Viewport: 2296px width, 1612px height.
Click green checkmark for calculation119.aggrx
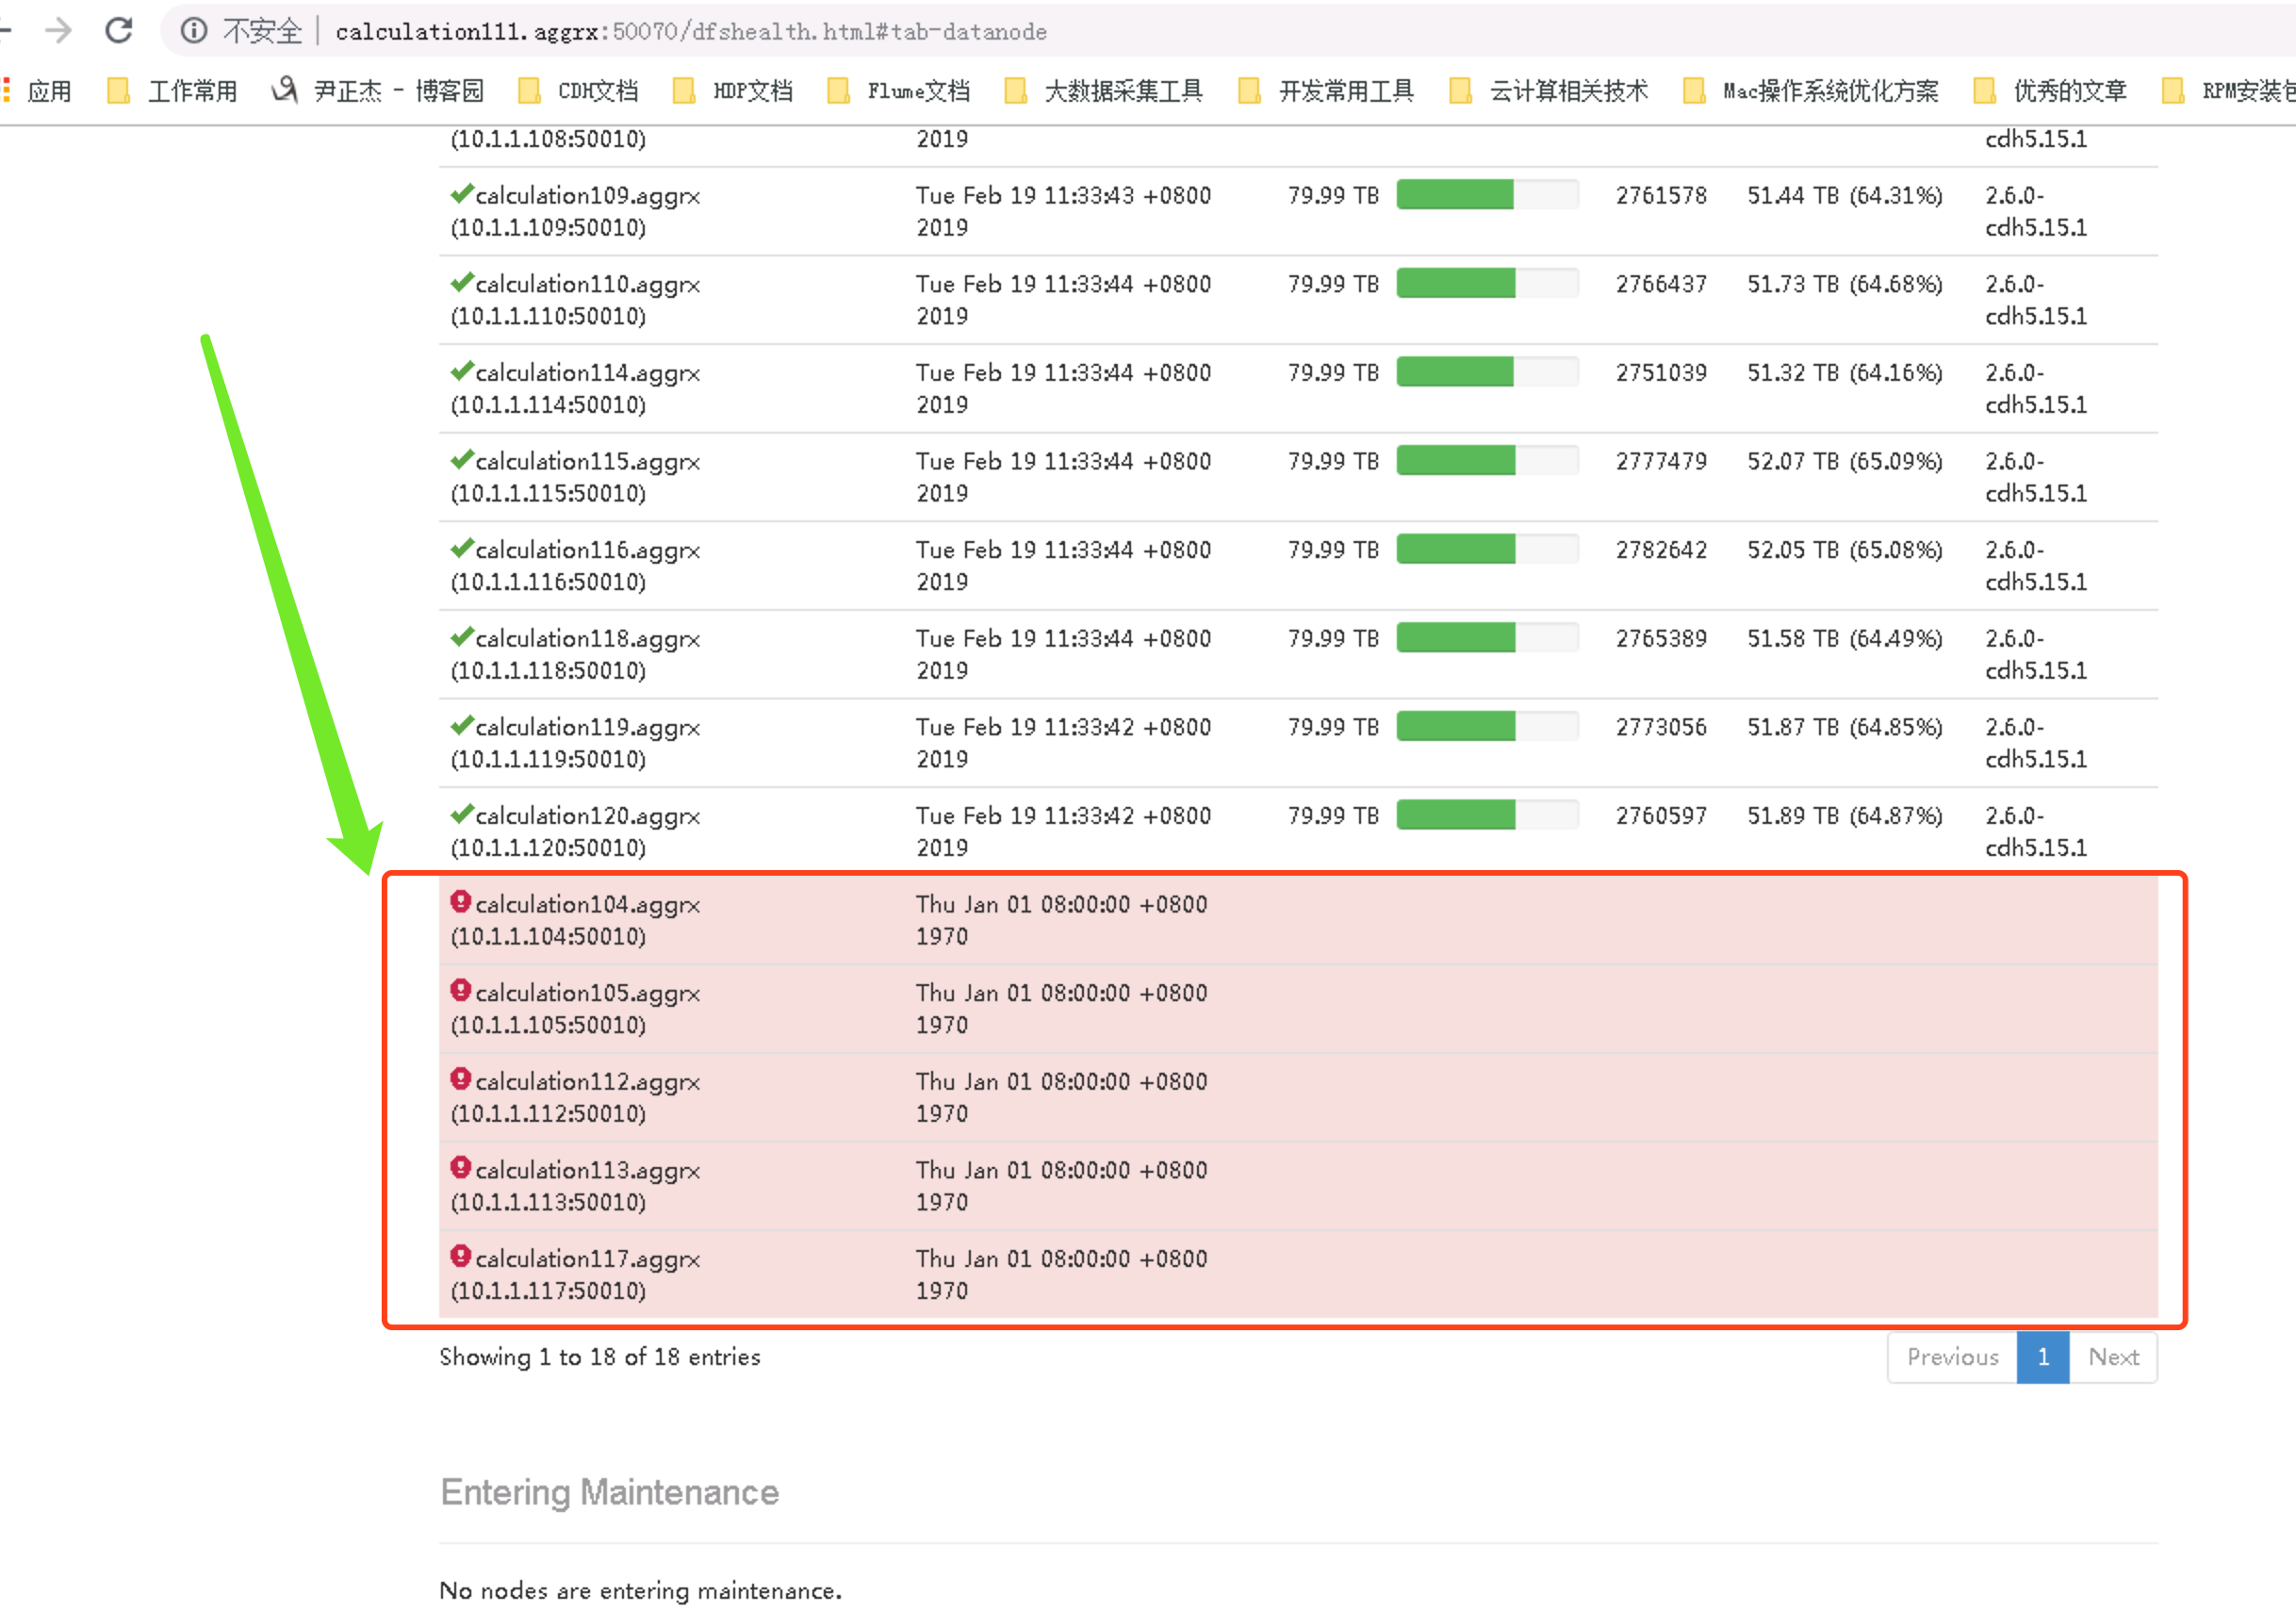(x=461, y=724)
